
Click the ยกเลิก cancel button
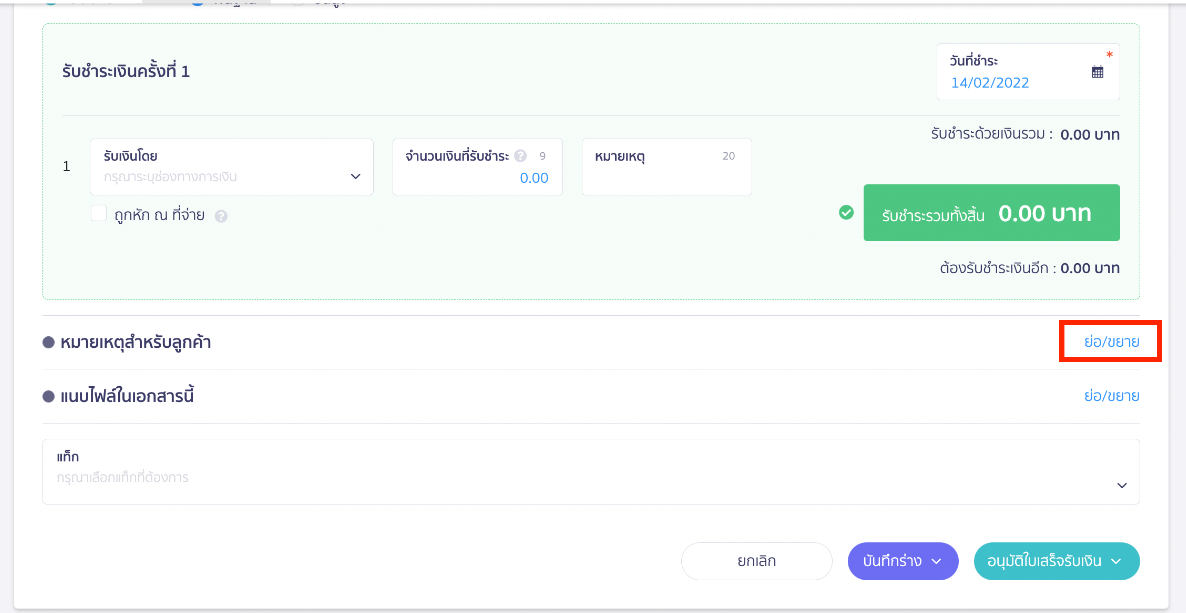pos(756,561)
